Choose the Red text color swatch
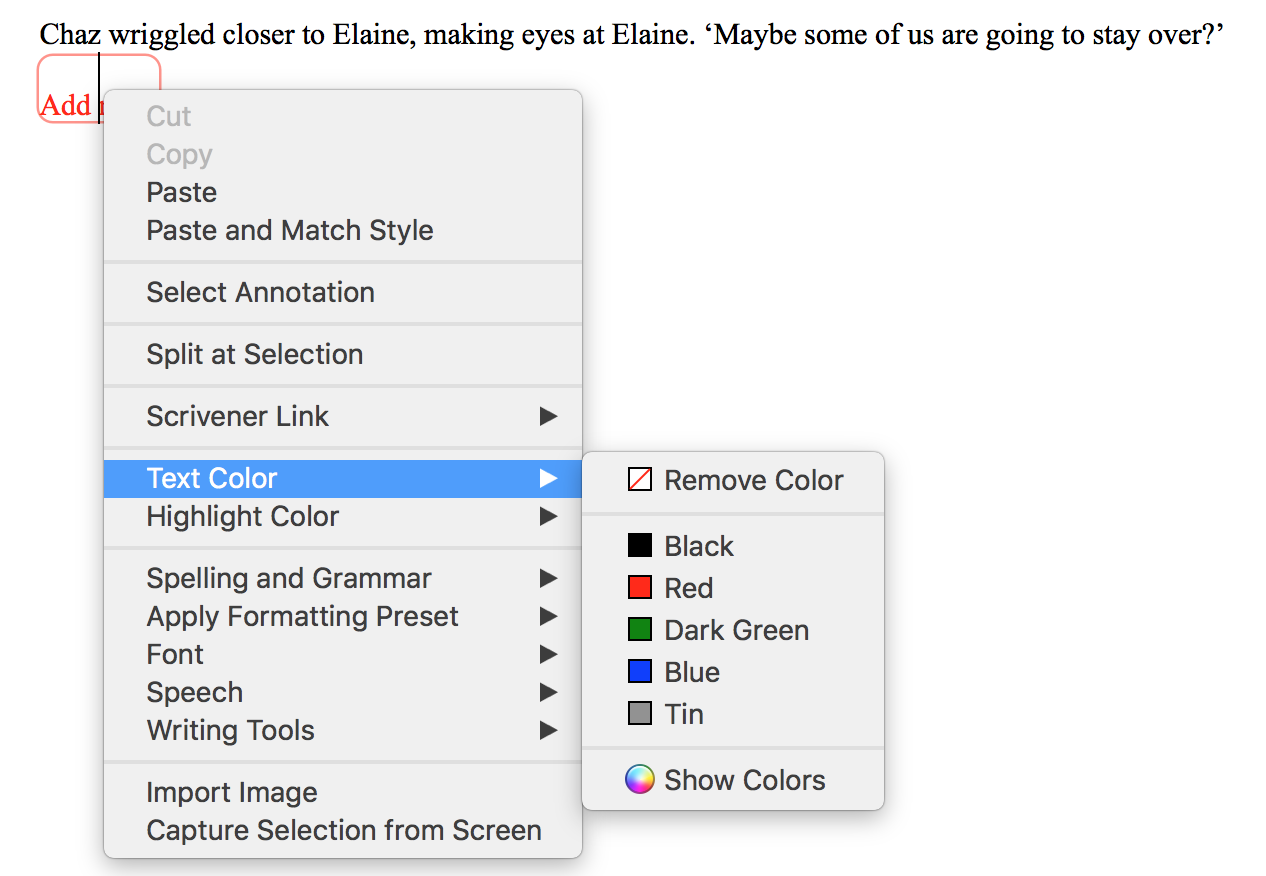The image size is (1266, 876). [640, 588]
